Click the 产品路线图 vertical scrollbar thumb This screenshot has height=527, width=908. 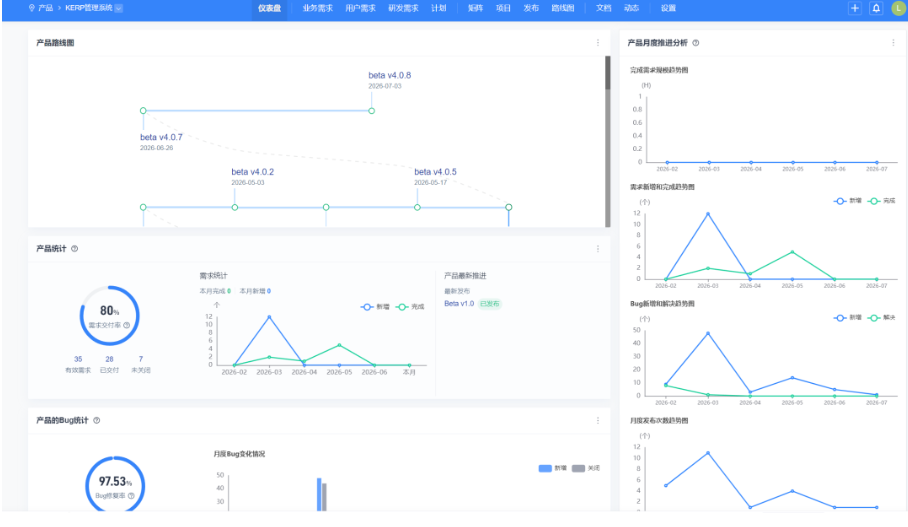coord(607,73)
